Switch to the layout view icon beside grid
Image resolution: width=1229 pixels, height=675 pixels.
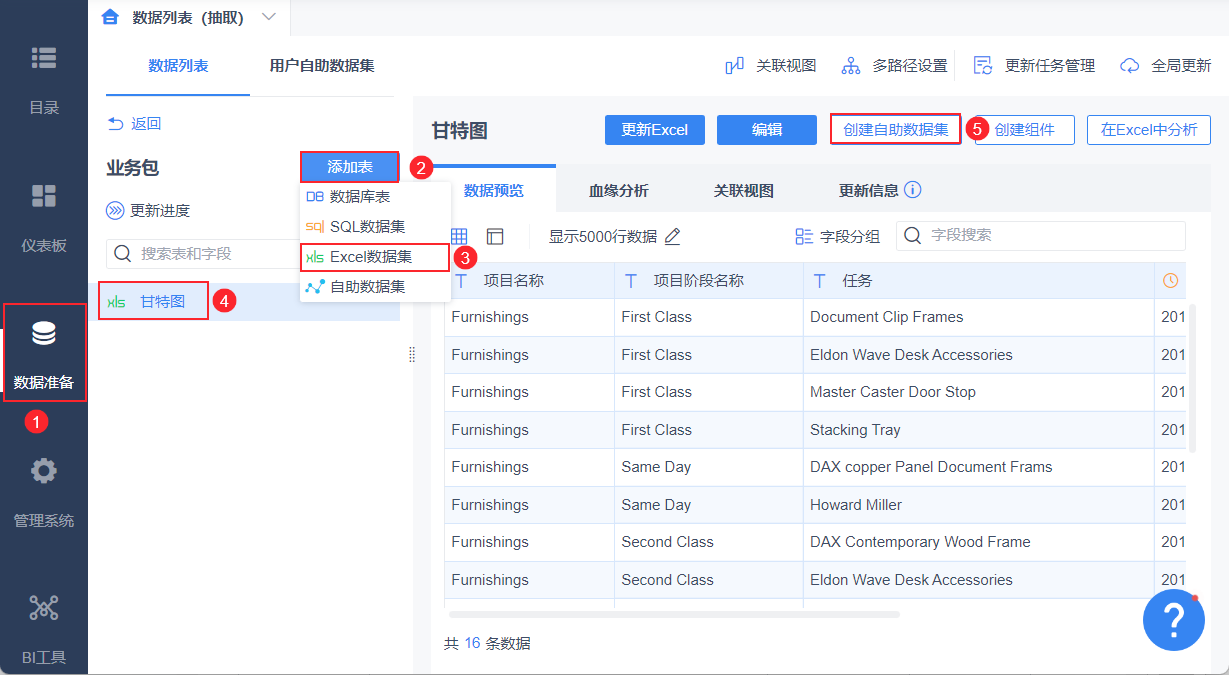(x=495, y=237)
